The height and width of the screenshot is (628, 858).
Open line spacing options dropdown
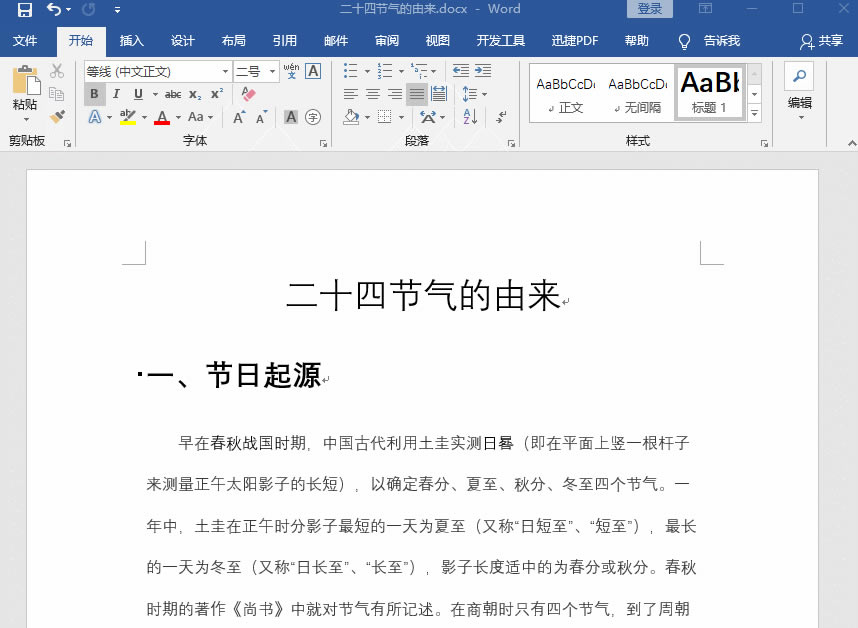click(x=474, y=94)
